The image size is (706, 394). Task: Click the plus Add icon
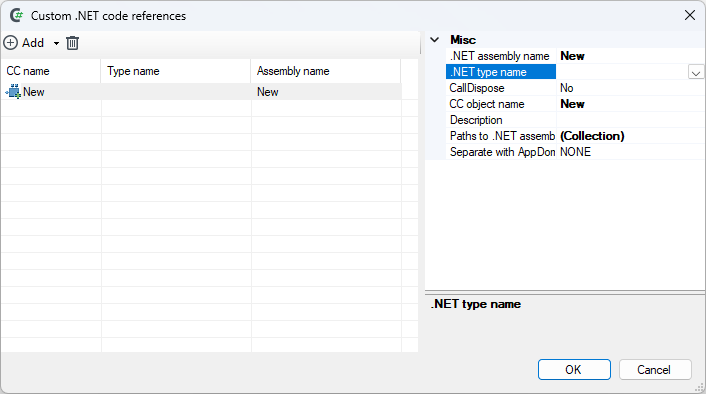click(11, 43)
